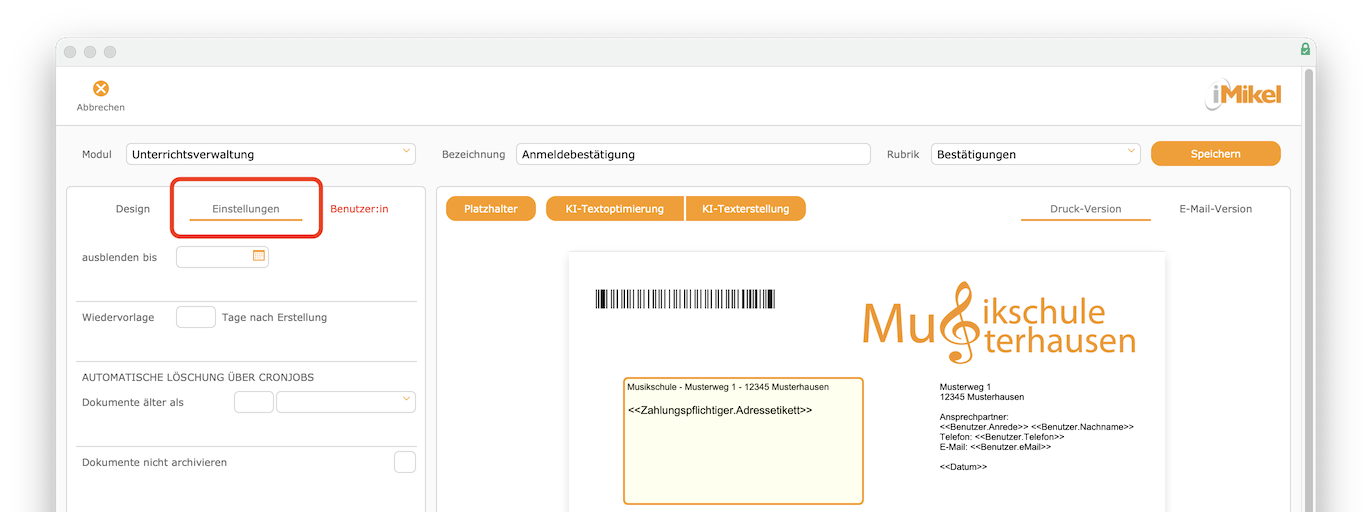Image resolution: width=1372 pixels, height=512 pixels.
Task: Click the green lock icon in title bar
Action: pyautogui.click(x=1305, y=49)
